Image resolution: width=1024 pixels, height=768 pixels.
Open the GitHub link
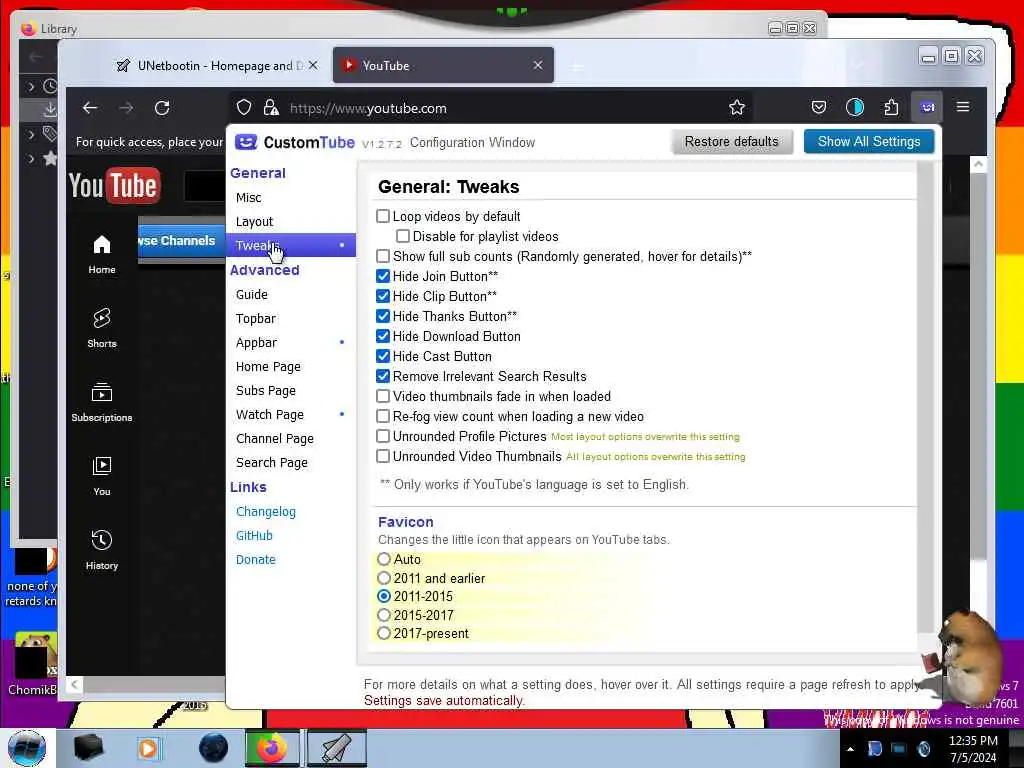(x=254, y=536)
